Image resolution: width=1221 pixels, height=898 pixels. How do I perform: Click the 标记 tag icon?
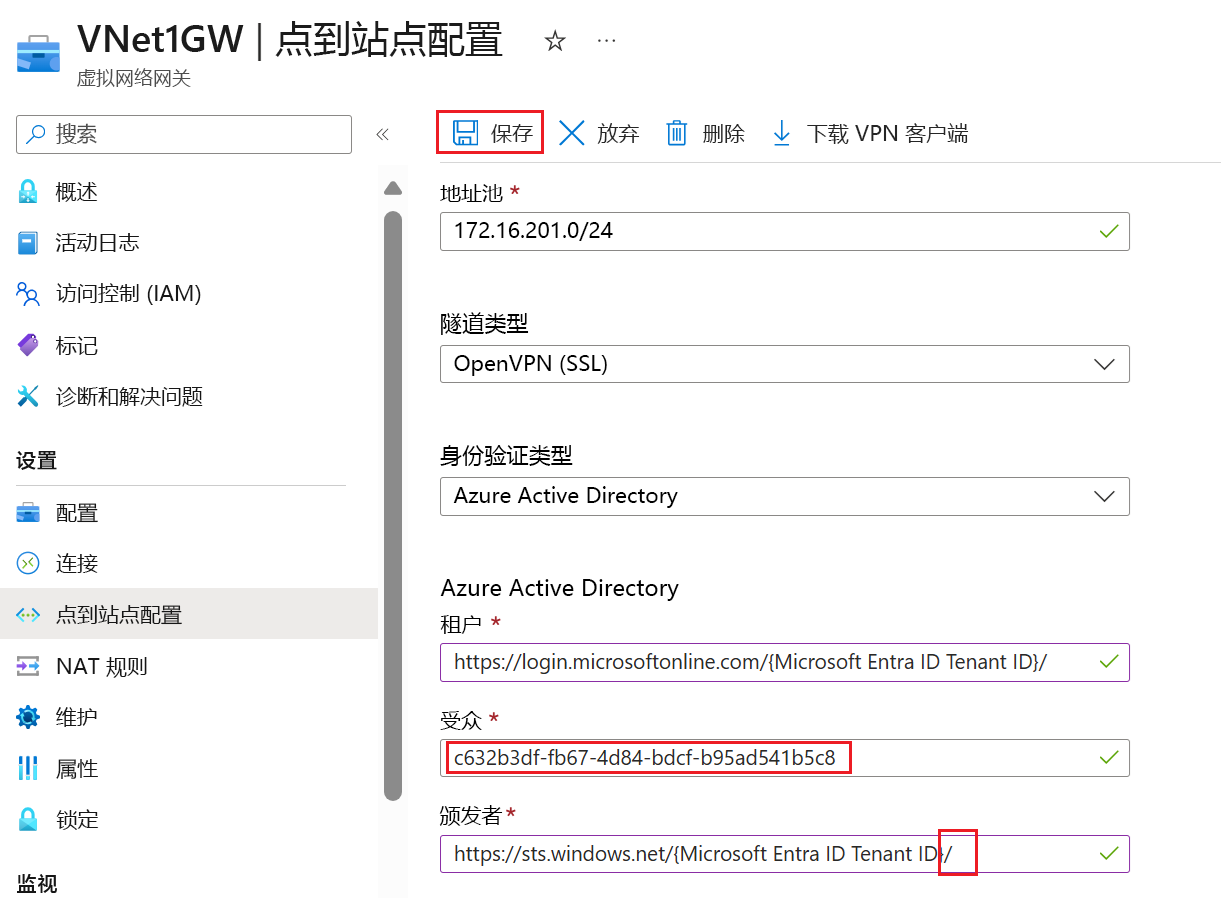[28, 345]
